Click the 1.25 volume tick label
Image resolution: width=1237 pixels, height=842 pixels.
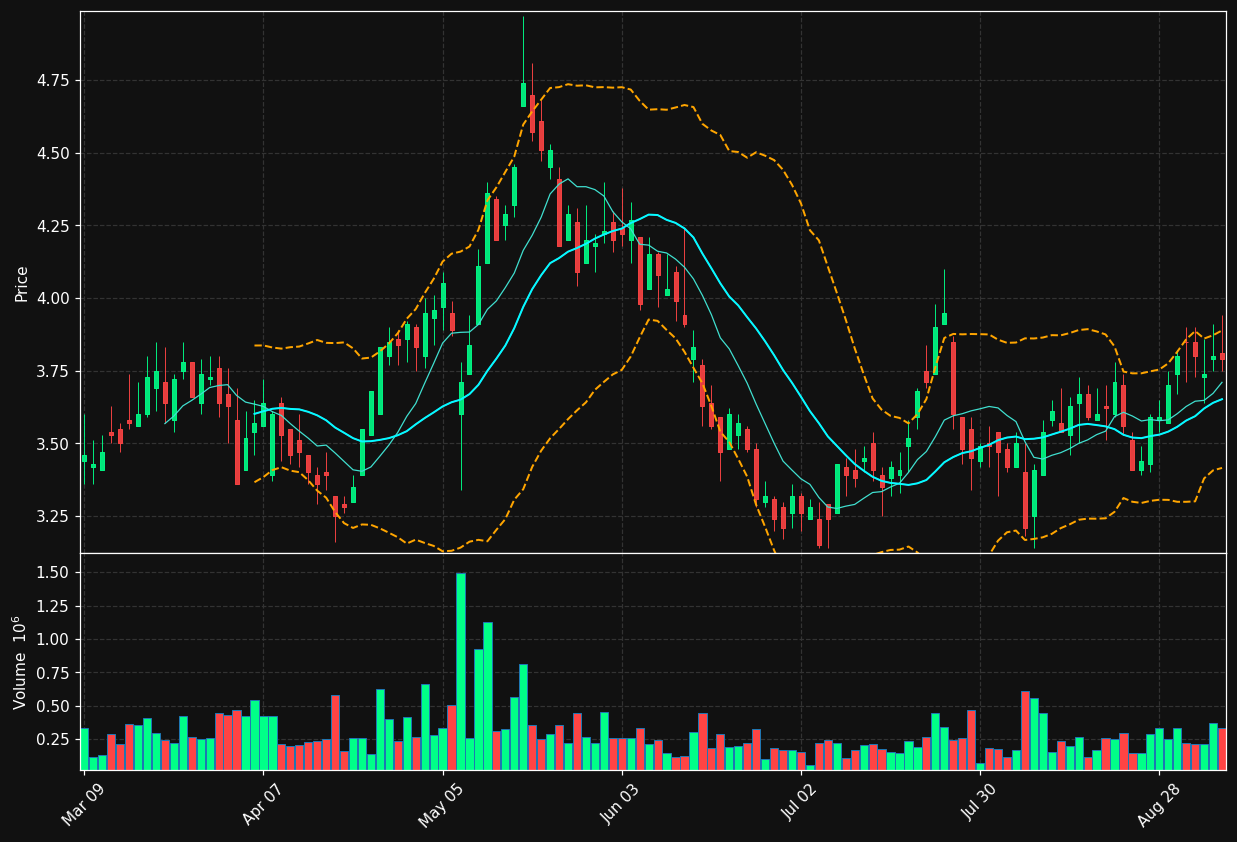tap(51, 606)
